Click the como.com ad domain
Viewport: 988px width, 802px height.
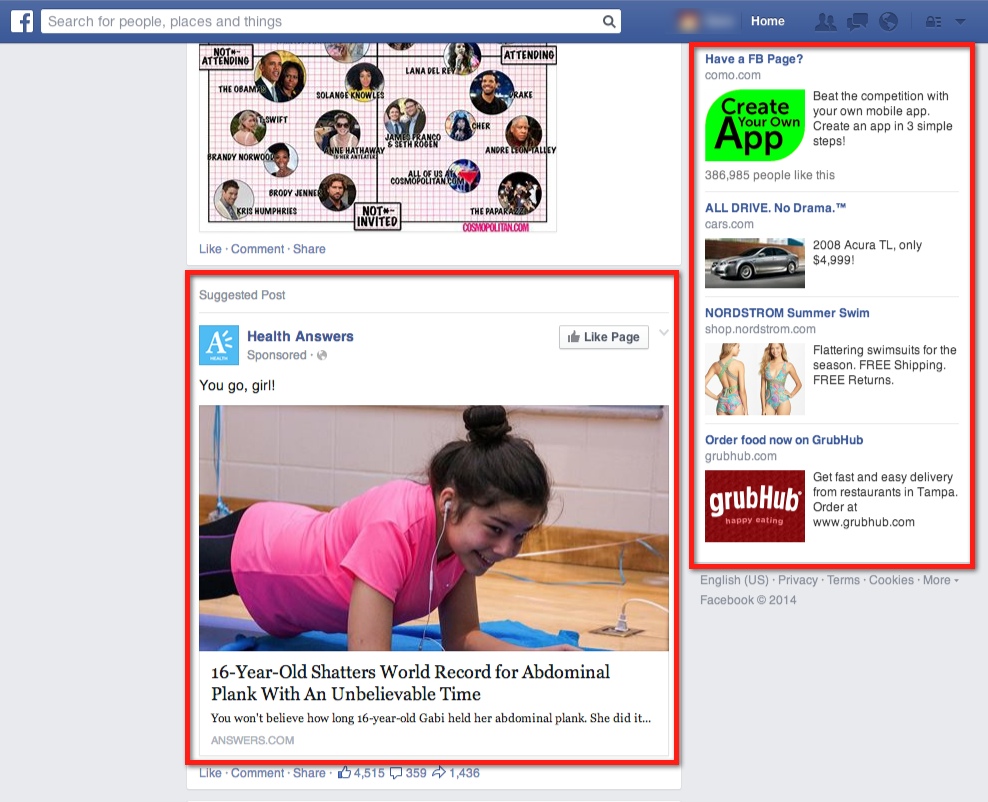pos(732,76)
